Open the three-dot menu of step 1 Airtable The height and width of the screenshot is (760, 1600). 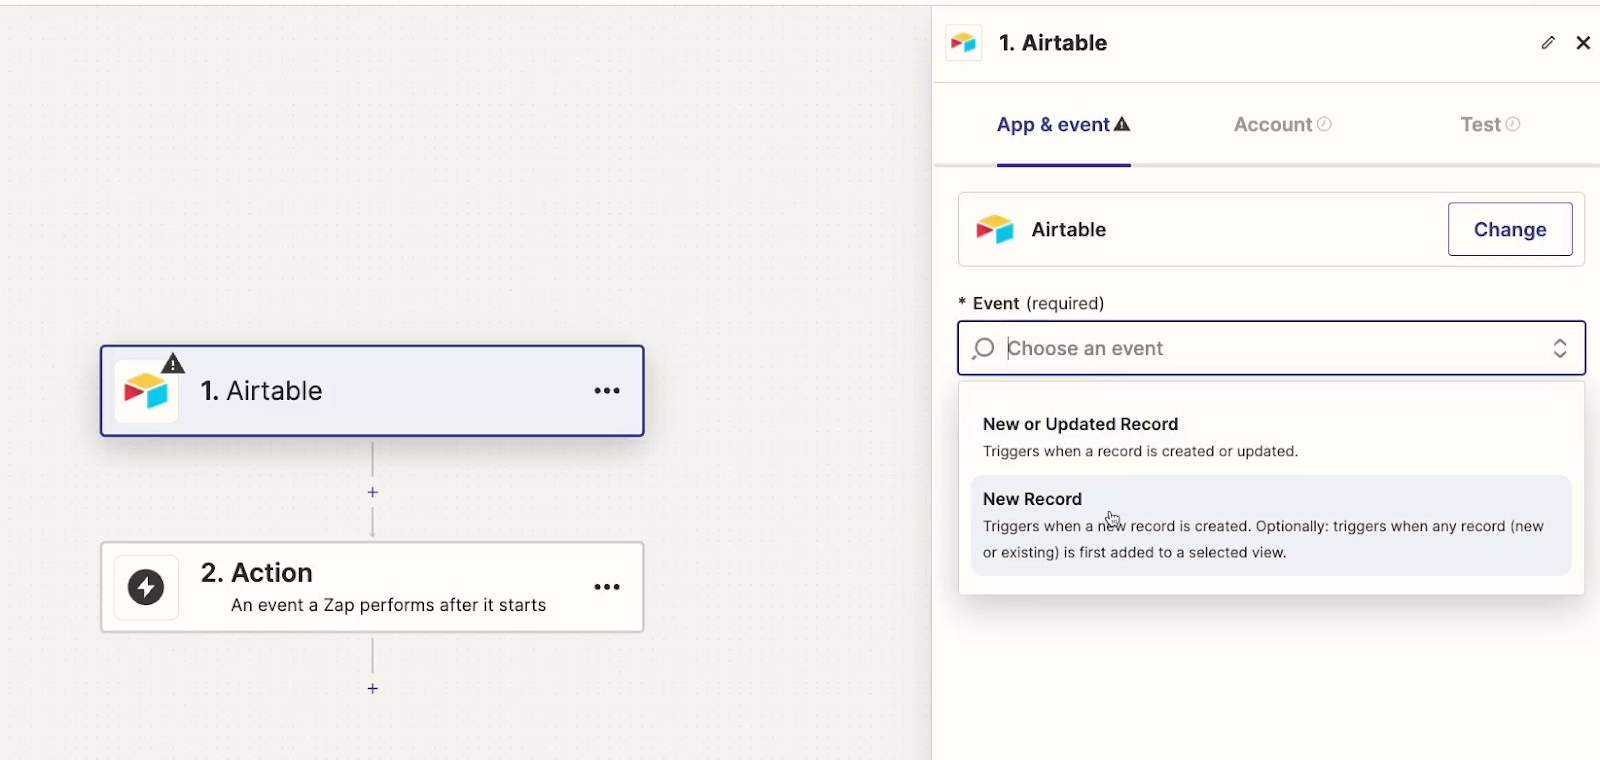click(x=607, y=391)
